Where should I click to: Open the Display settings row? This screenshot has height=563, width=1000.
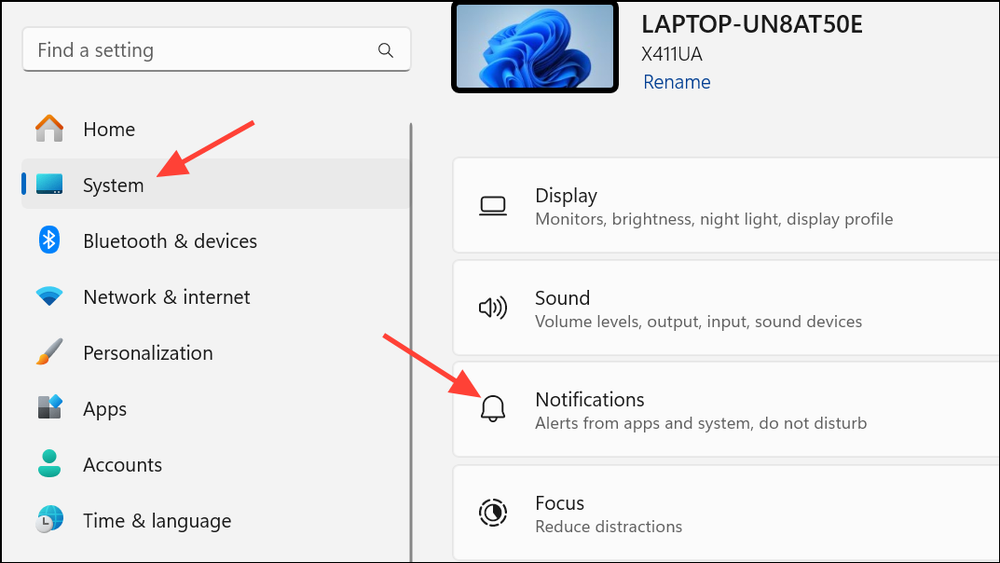click(x=726, y=205)
